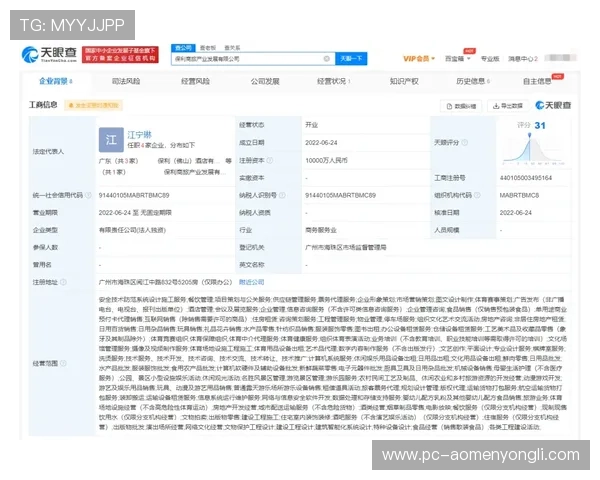This screenshot has height=480, width=600.
Task: Open the 百宝箱 dropdown menu
Action: pos(457,59)
